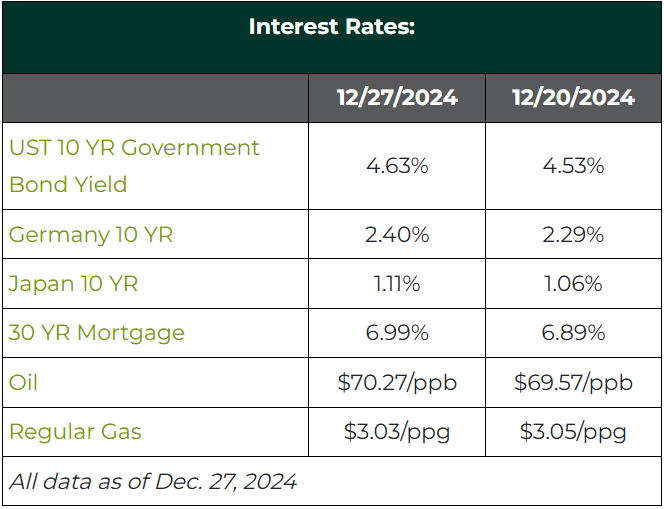Click the $69.57/ppb oil price

click(x=573, y=382)
